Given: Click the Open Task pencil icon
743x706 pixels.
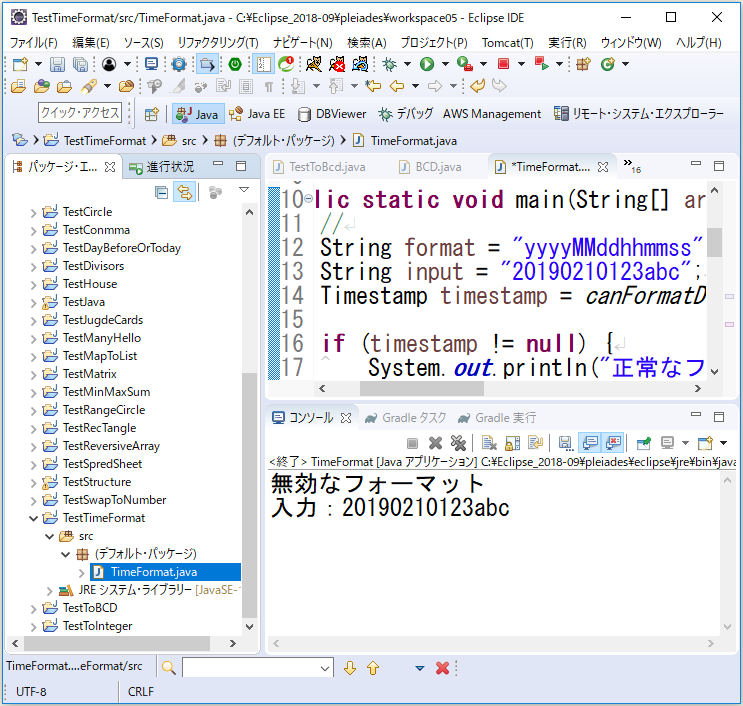Looking at the screenshot, I should 89,86.
